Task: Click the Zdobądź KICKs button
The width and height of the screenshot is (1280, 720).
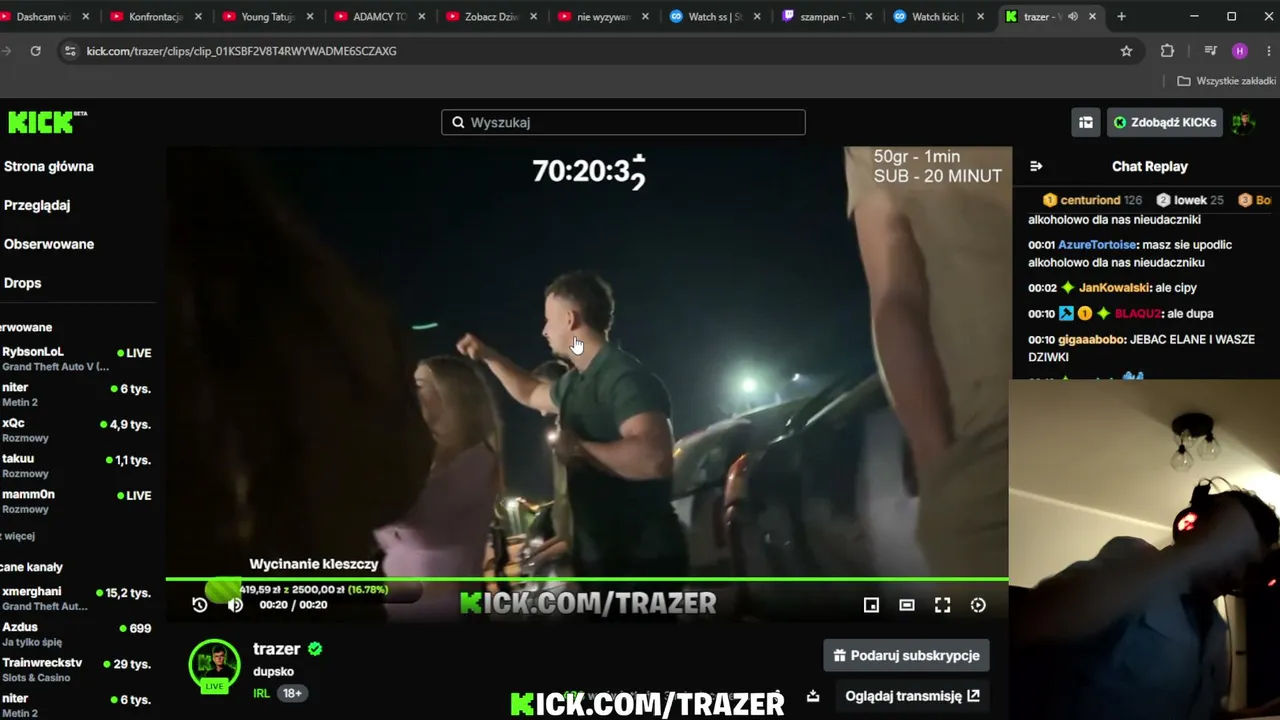Action: [x=1166, y=122]
